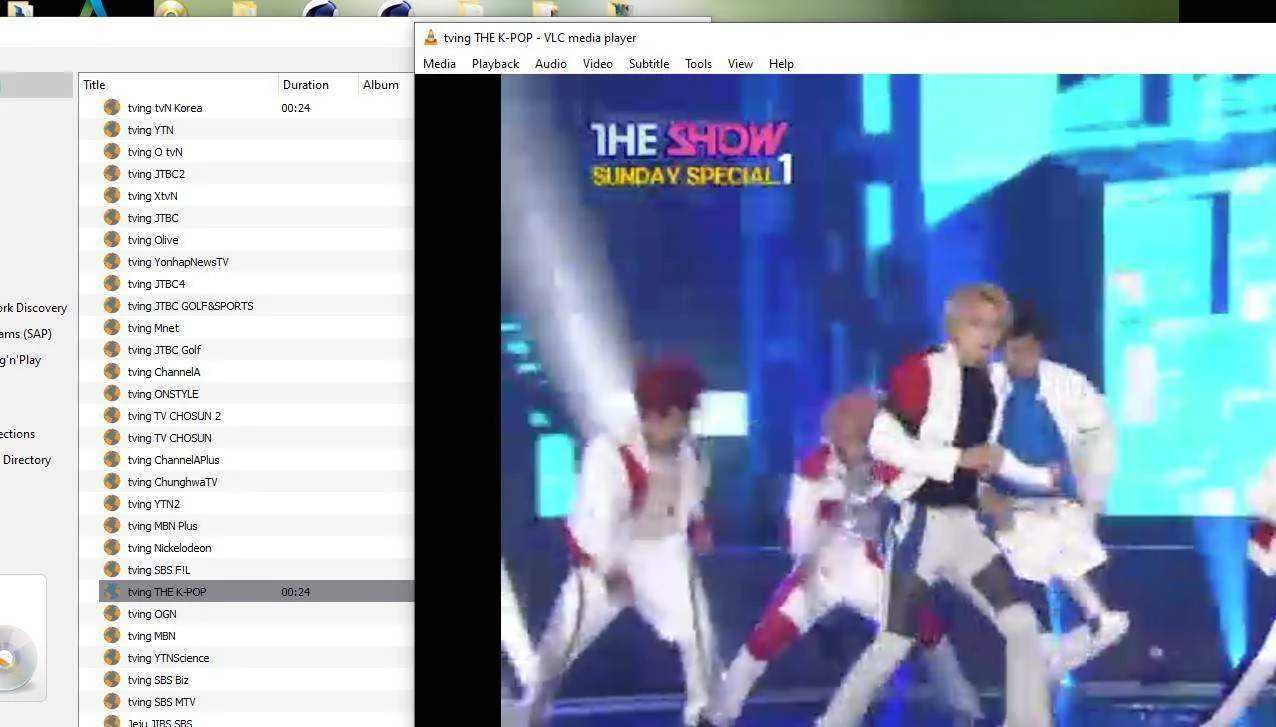Click the globe icon next to tving ChunghwaTV
1276x727 pixels.
tap(112, 482)
